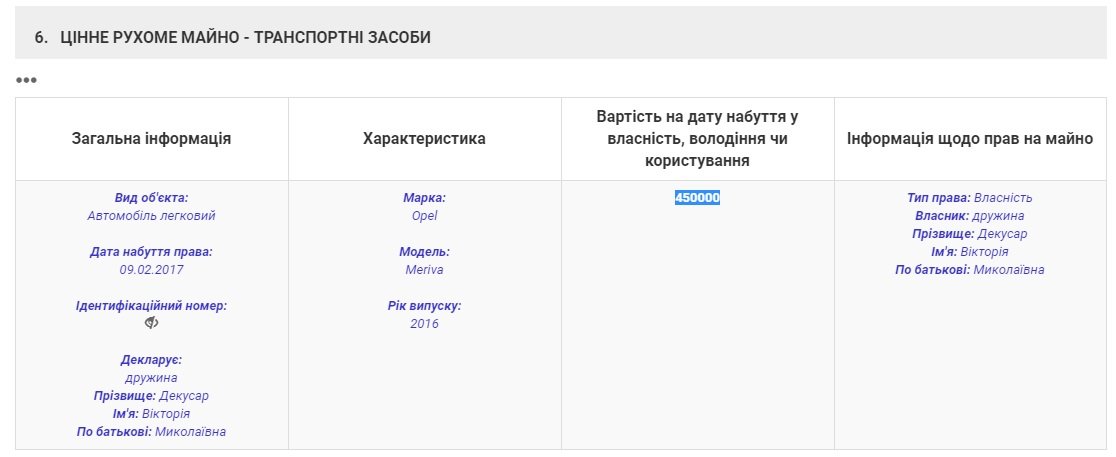Click the 'Вид об'єкта:' label
The height and width of the screenshot is (457, 1116).
coord(151,198)
